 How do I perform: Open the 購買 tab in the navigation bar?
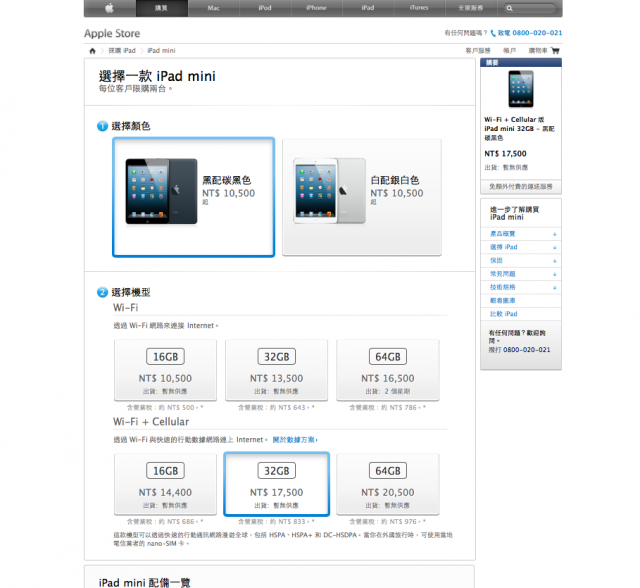click(x=162, y=8)
